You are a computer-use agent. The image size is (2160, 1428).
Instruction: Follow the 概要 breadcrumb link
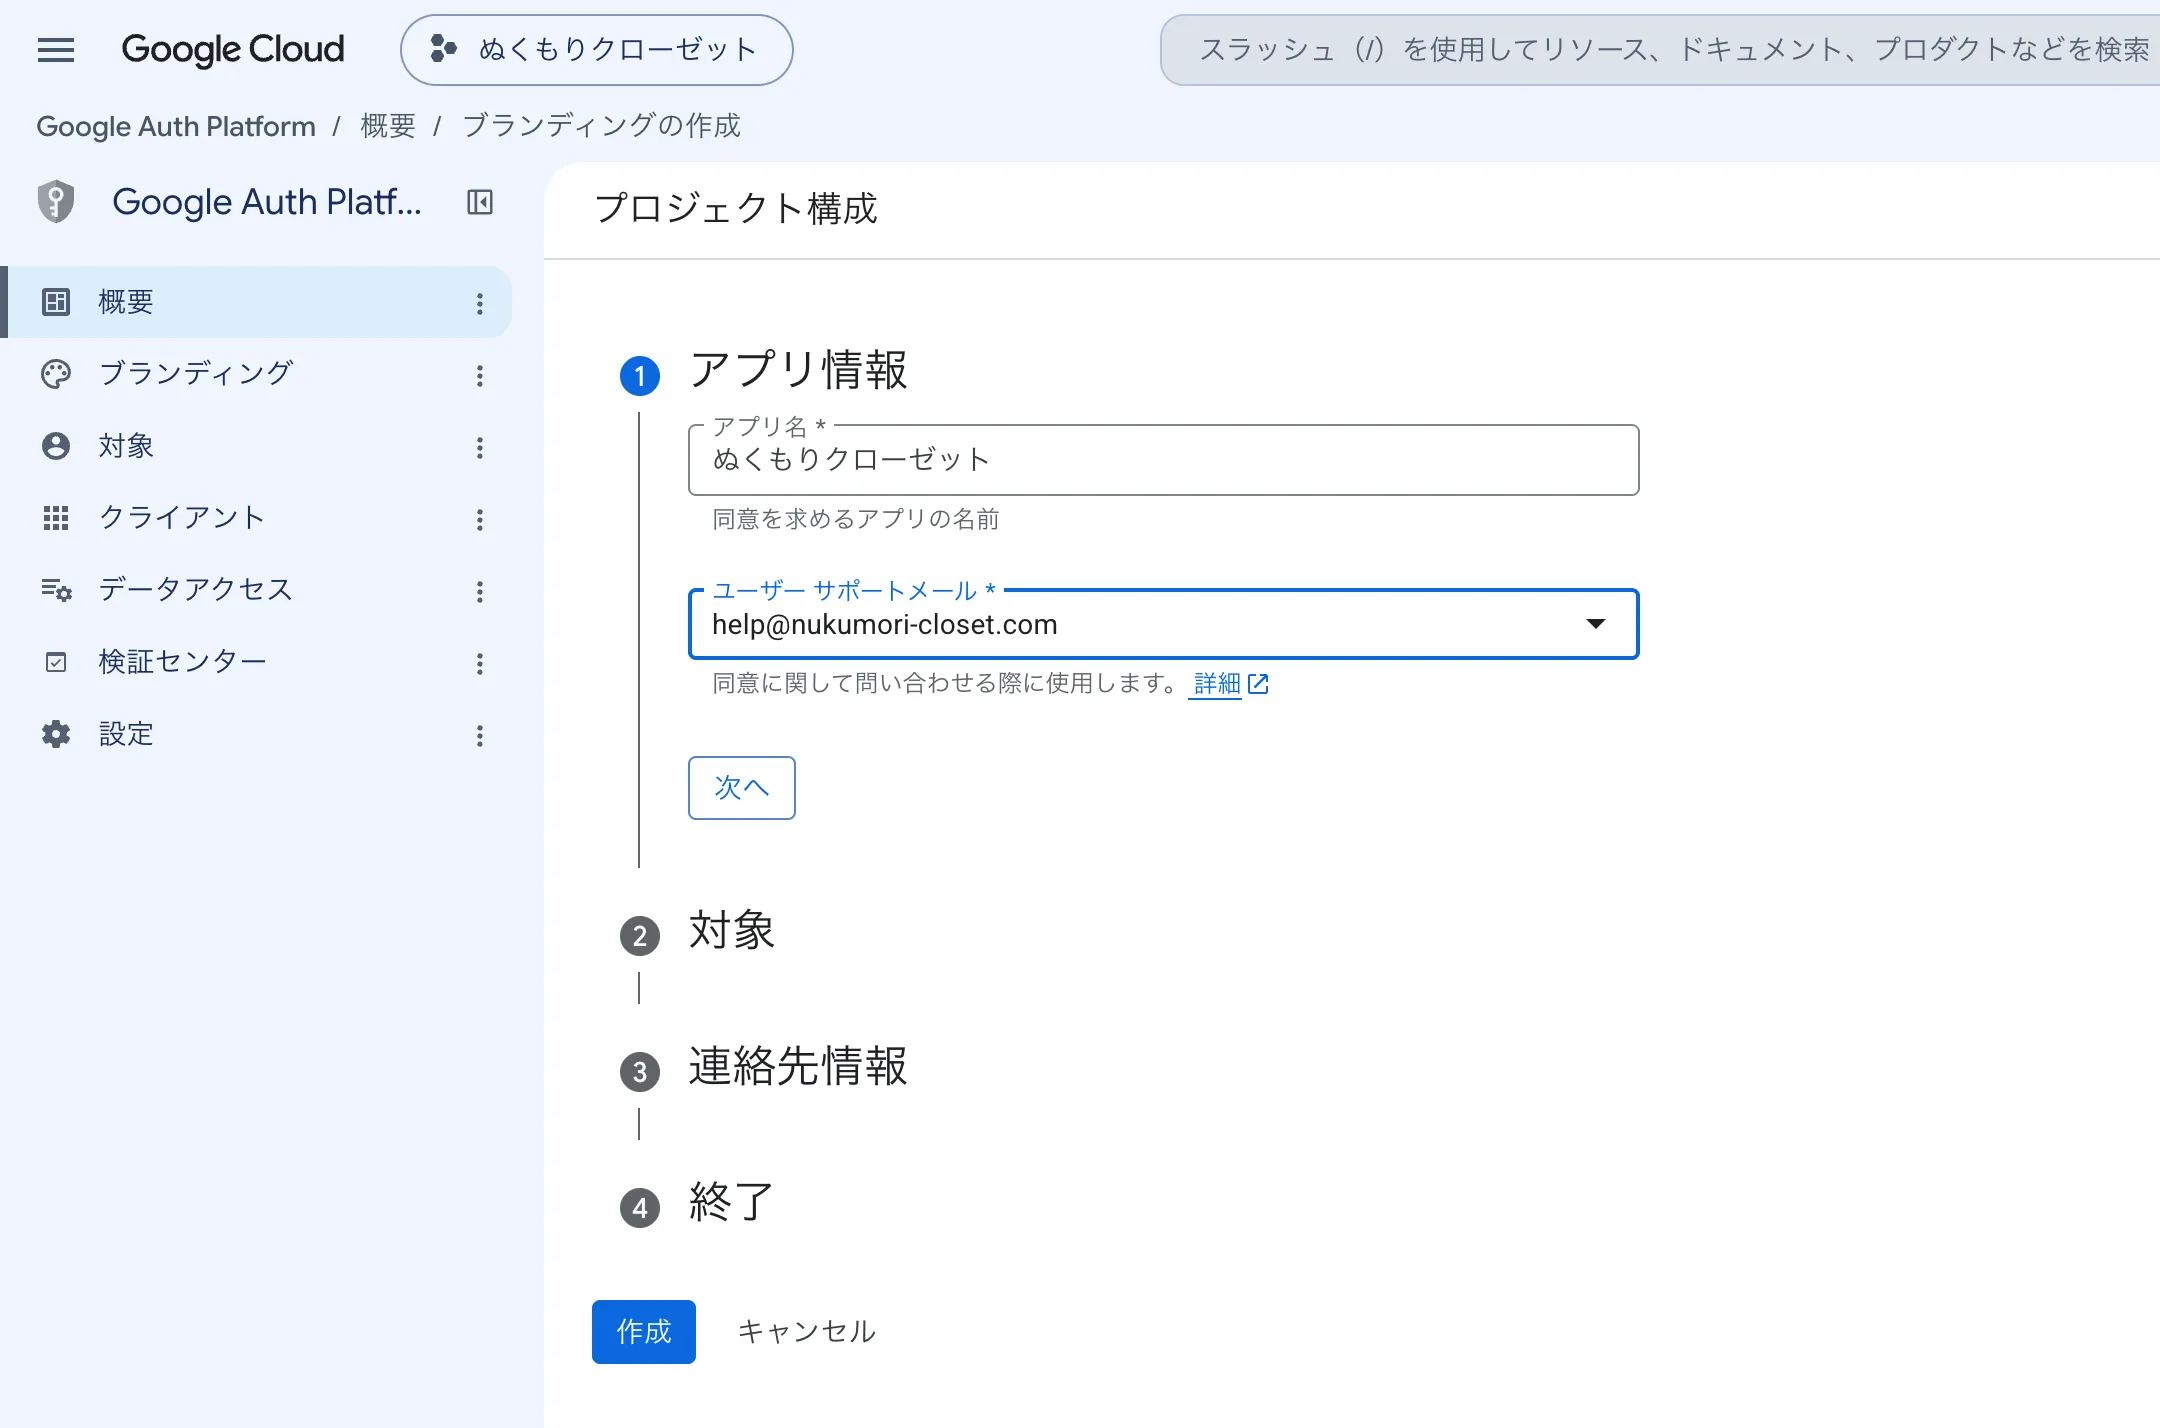[388, 126]
